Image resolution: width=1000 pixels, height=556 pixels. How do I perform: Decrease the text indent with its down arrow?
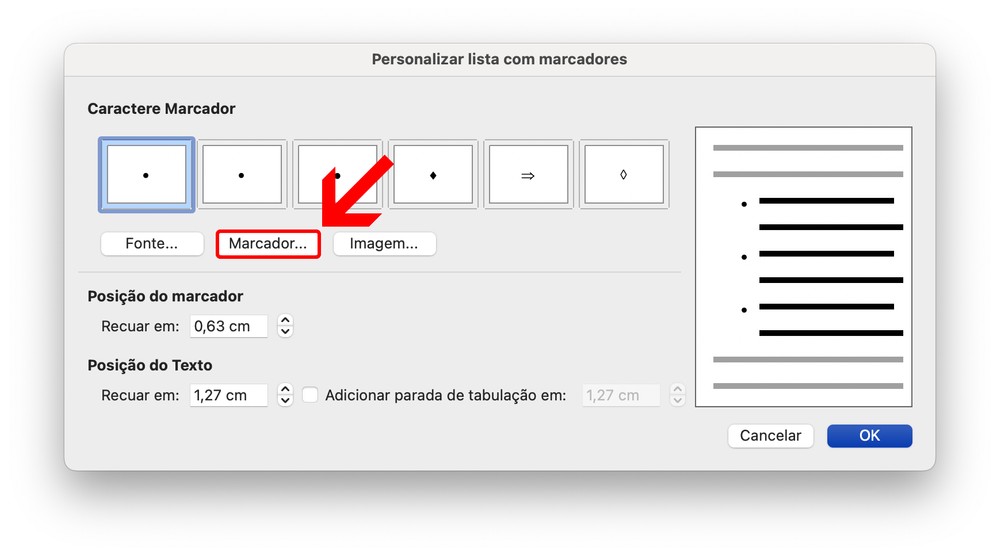click(x=285, y=400)
